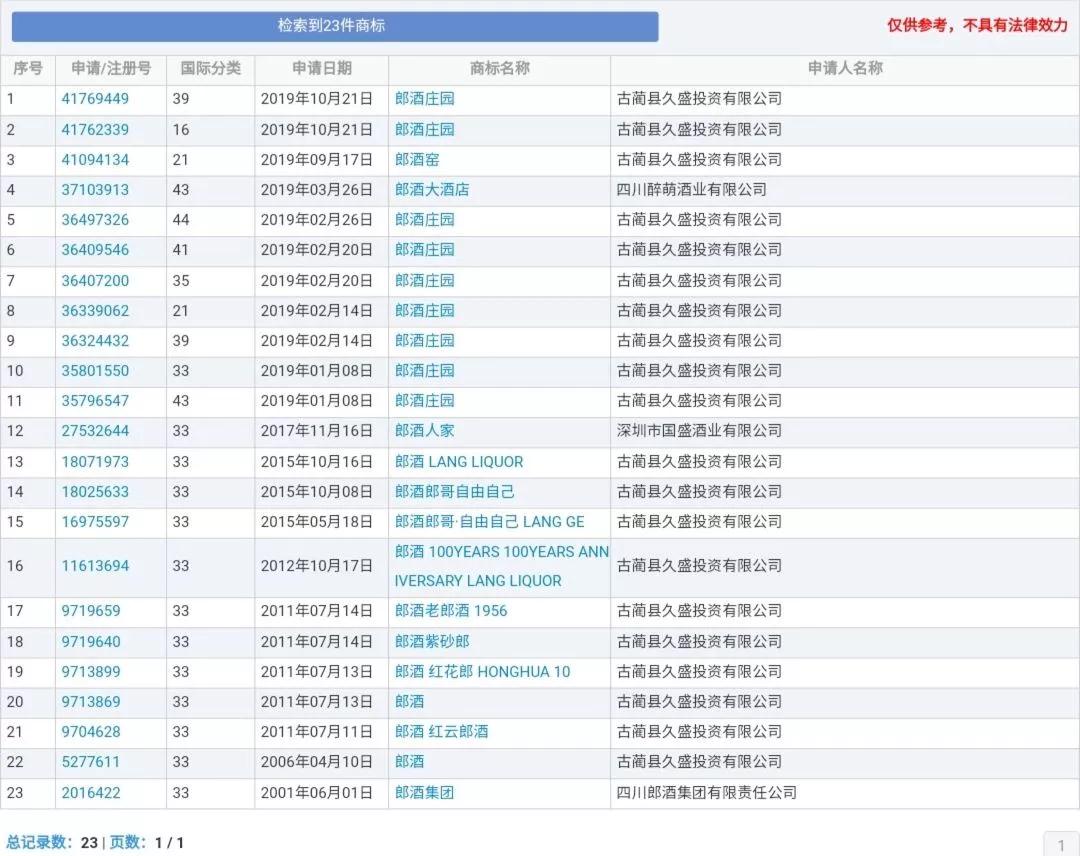Image resolution: width=1080 pixels, height=856 pixels.
Task: Click trademark 郎酒集团
Action: coord(424,793)
